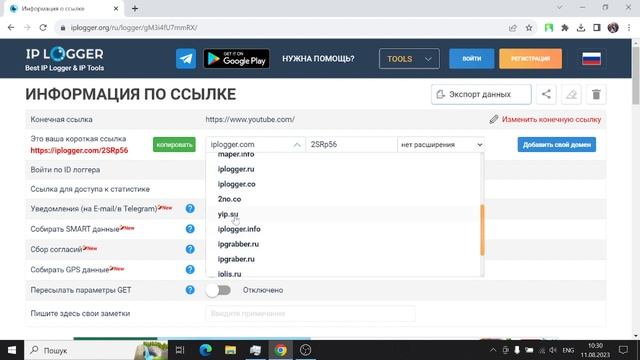Select ipgraber.ru domain option
Viewport: 640px width, 360px height.
tap(236, 259)
